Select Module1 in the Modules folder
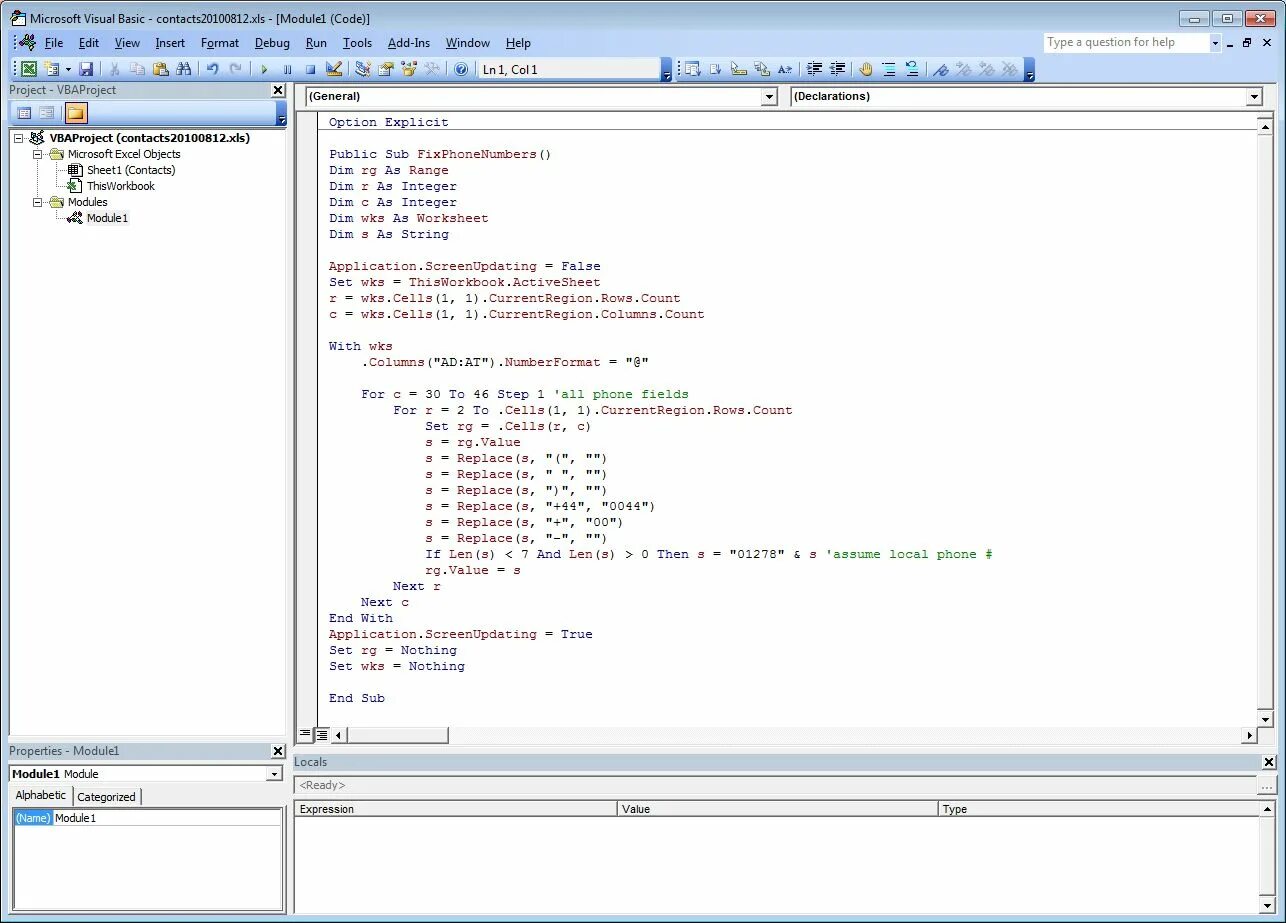This screenshot has height=923, width=1286. point(107,218)
